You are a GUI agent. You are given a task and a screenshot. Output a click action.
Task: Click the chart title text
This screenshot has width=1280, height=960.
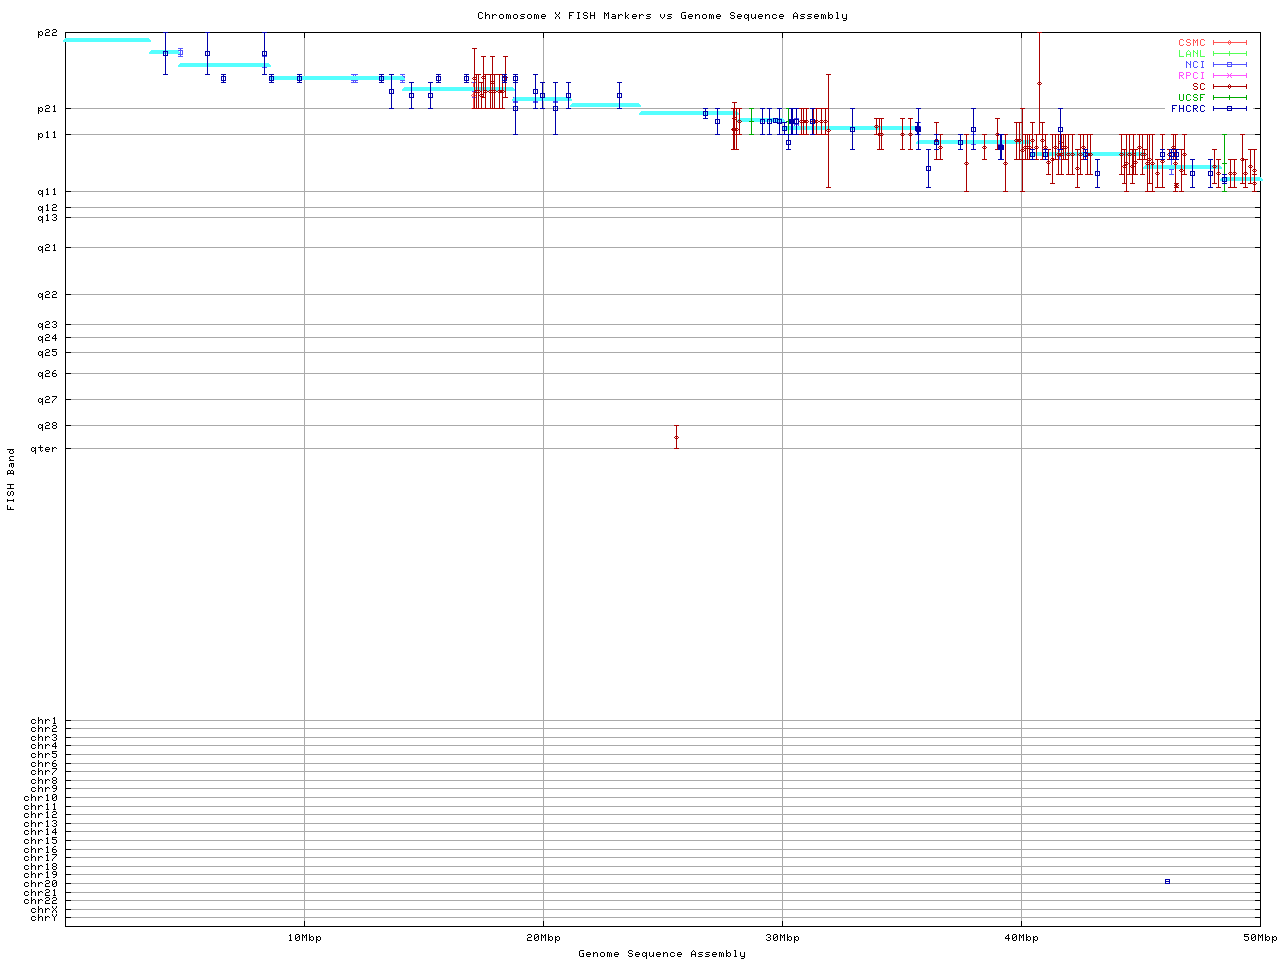pyautogui.click(x=662, y=16)
